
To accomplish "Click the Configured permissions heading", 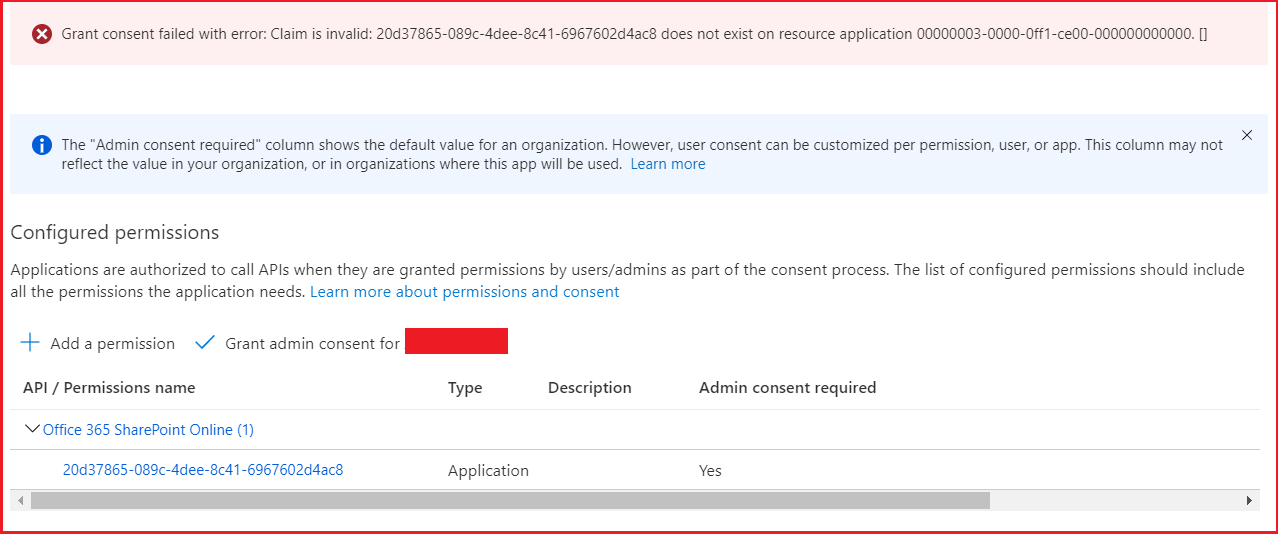I will pos(115,233).
